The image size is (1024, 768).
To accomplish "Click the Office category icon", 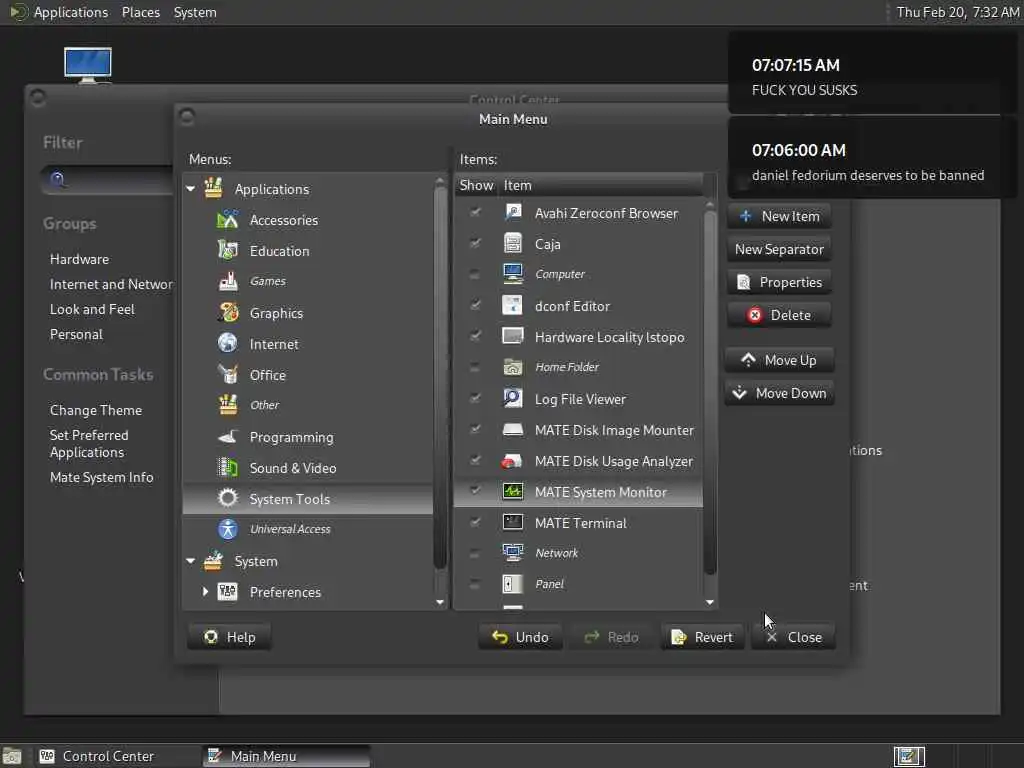I will pyautogui.click(x=227, y=375).
